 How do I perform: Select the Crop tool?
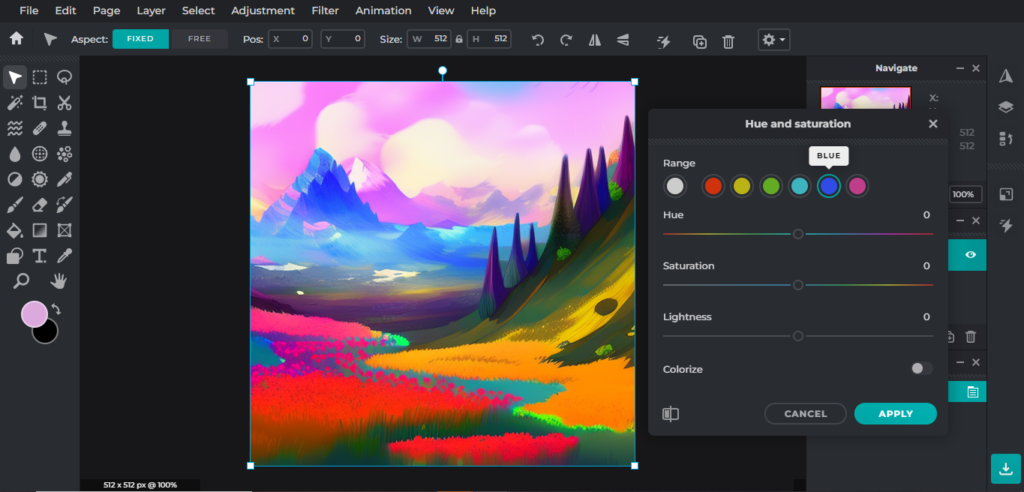pyautogui.click(x=40, y=103)
